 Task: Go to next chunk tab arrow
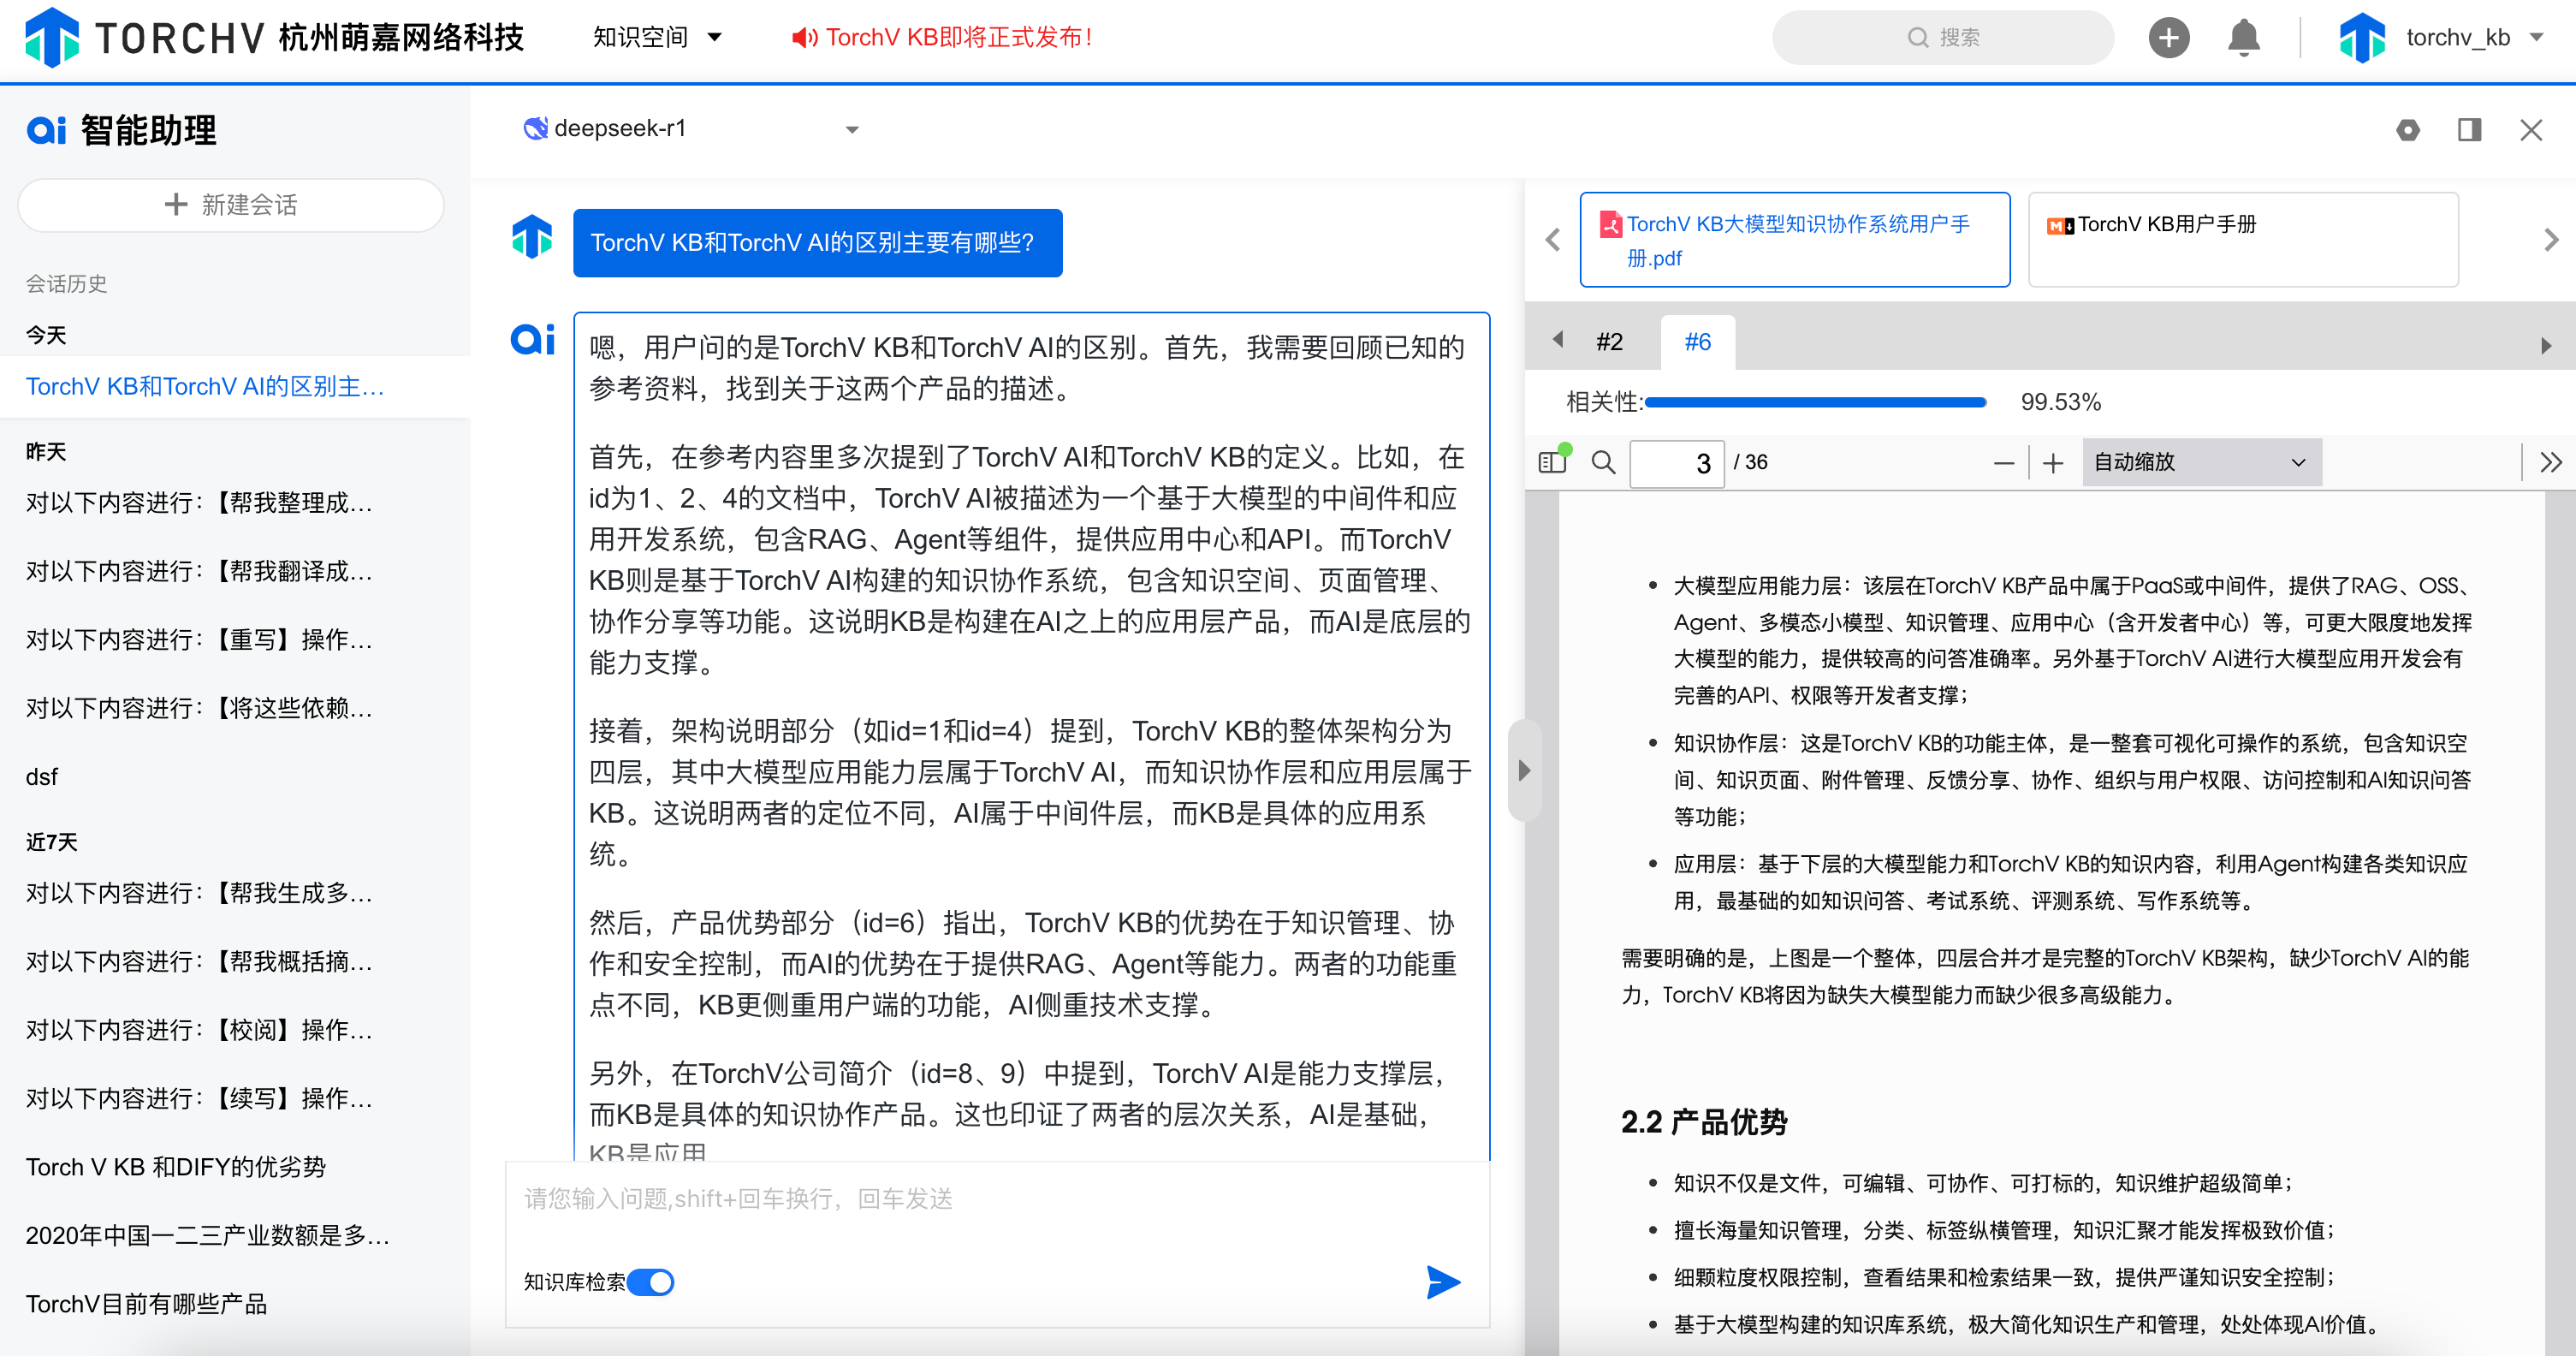pos(2546,346)
